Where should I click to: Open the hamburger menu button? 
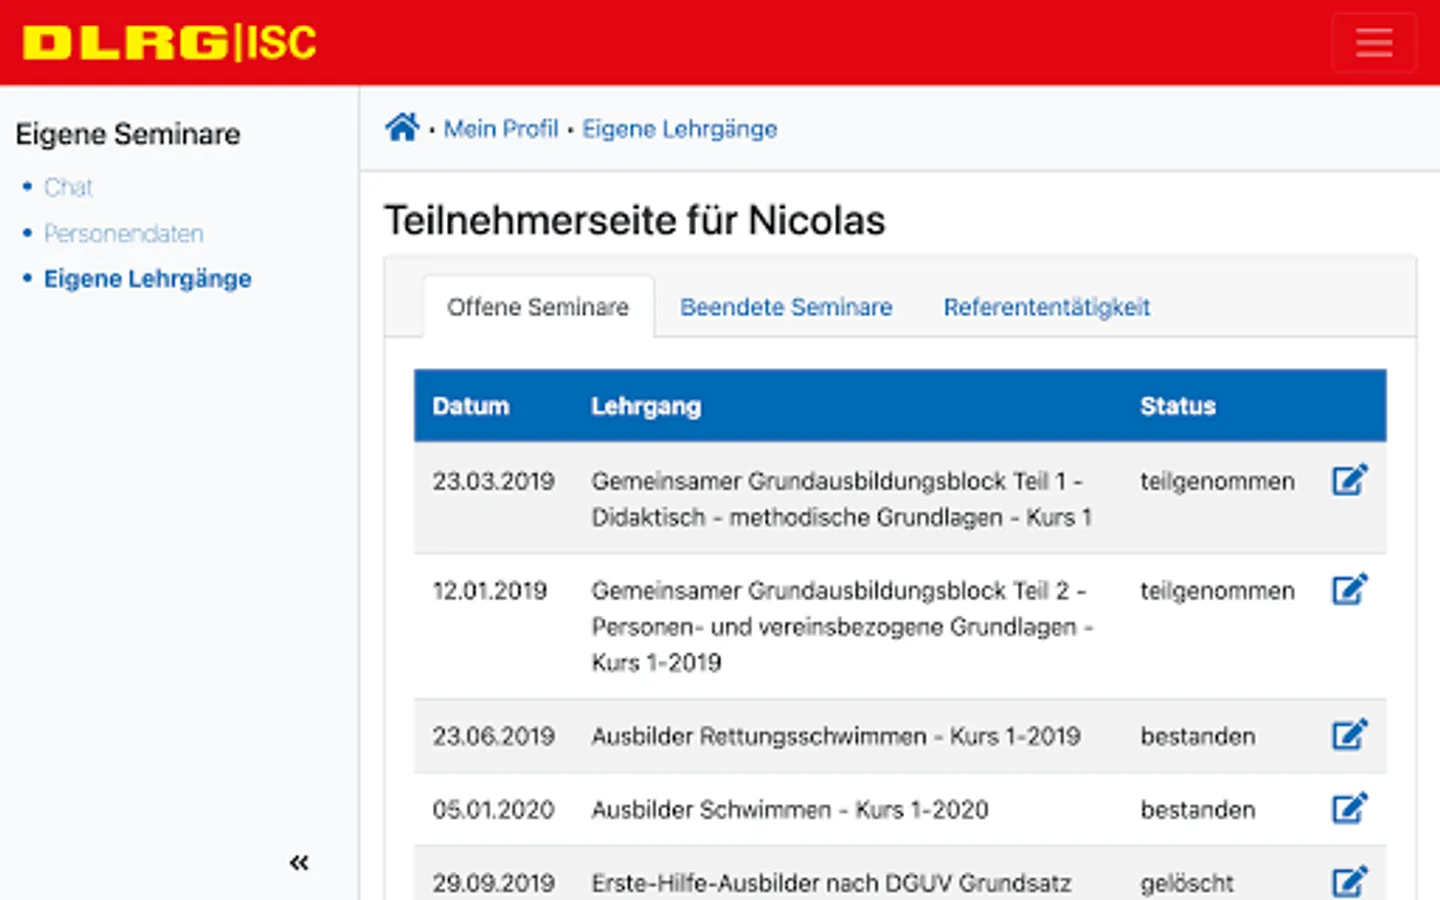[1373, 43]
